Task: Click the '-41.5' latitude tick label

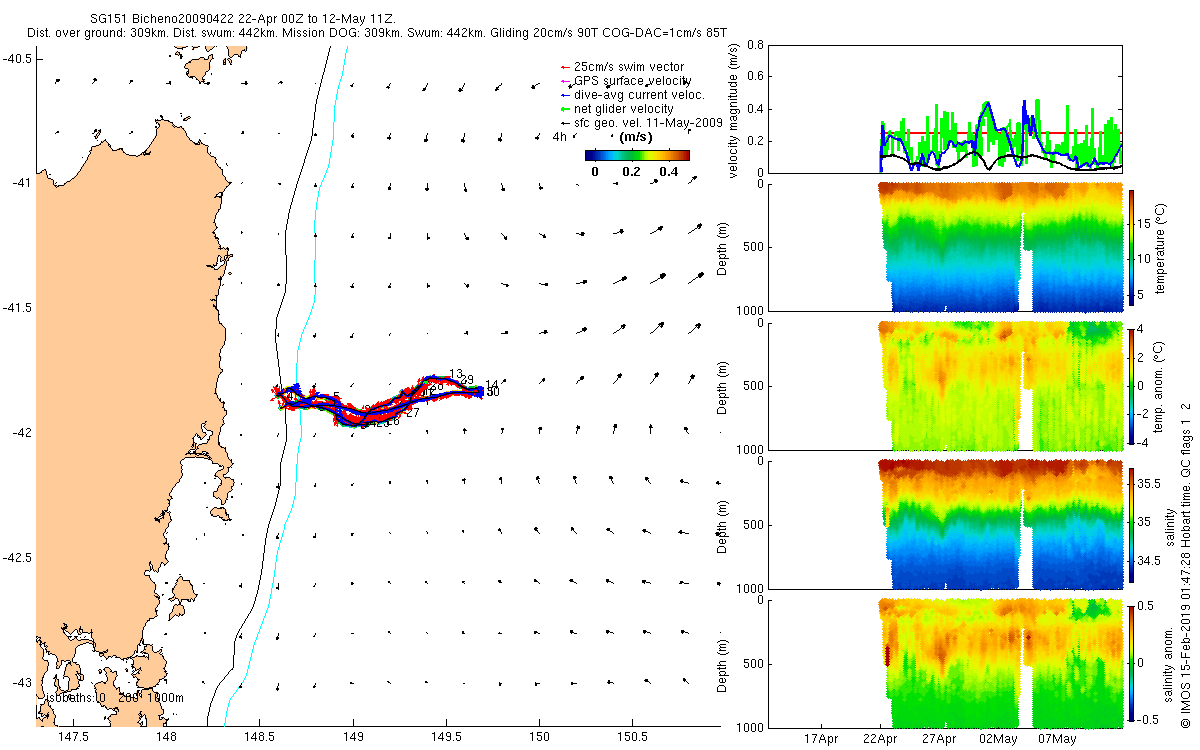Action: click(x=17, y=308)
